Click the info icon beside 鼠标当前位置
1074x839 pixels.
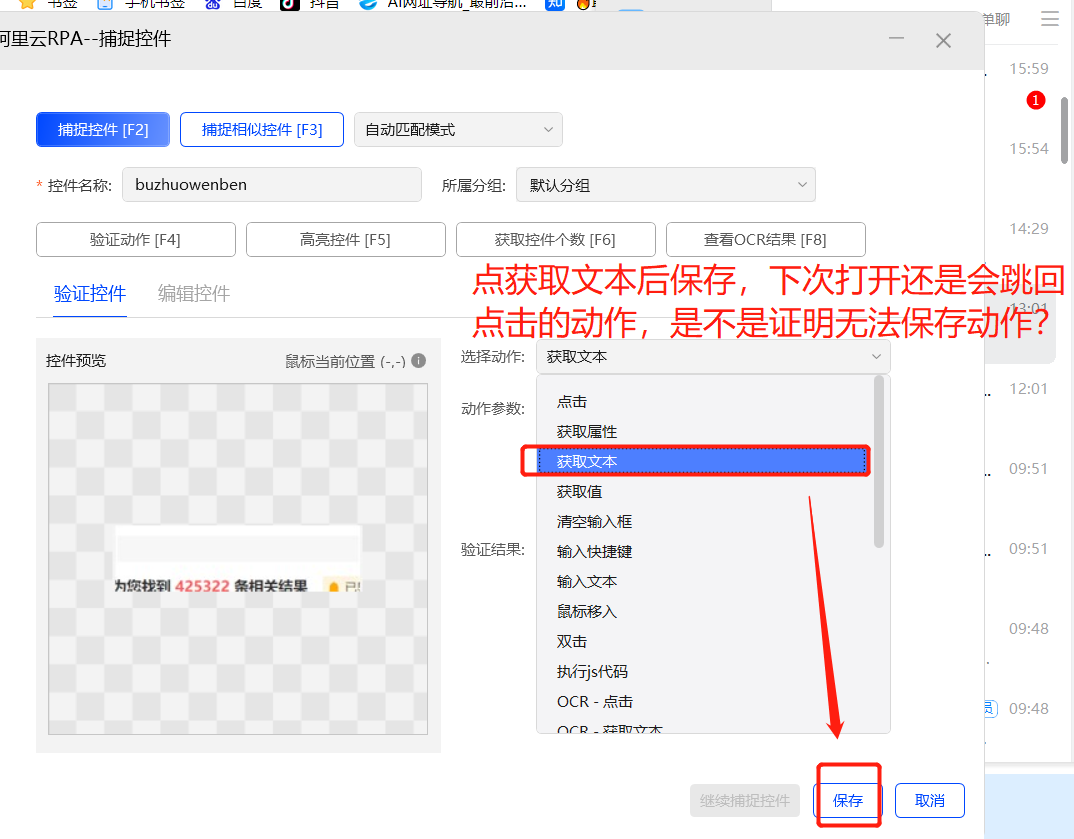(419, 360)
